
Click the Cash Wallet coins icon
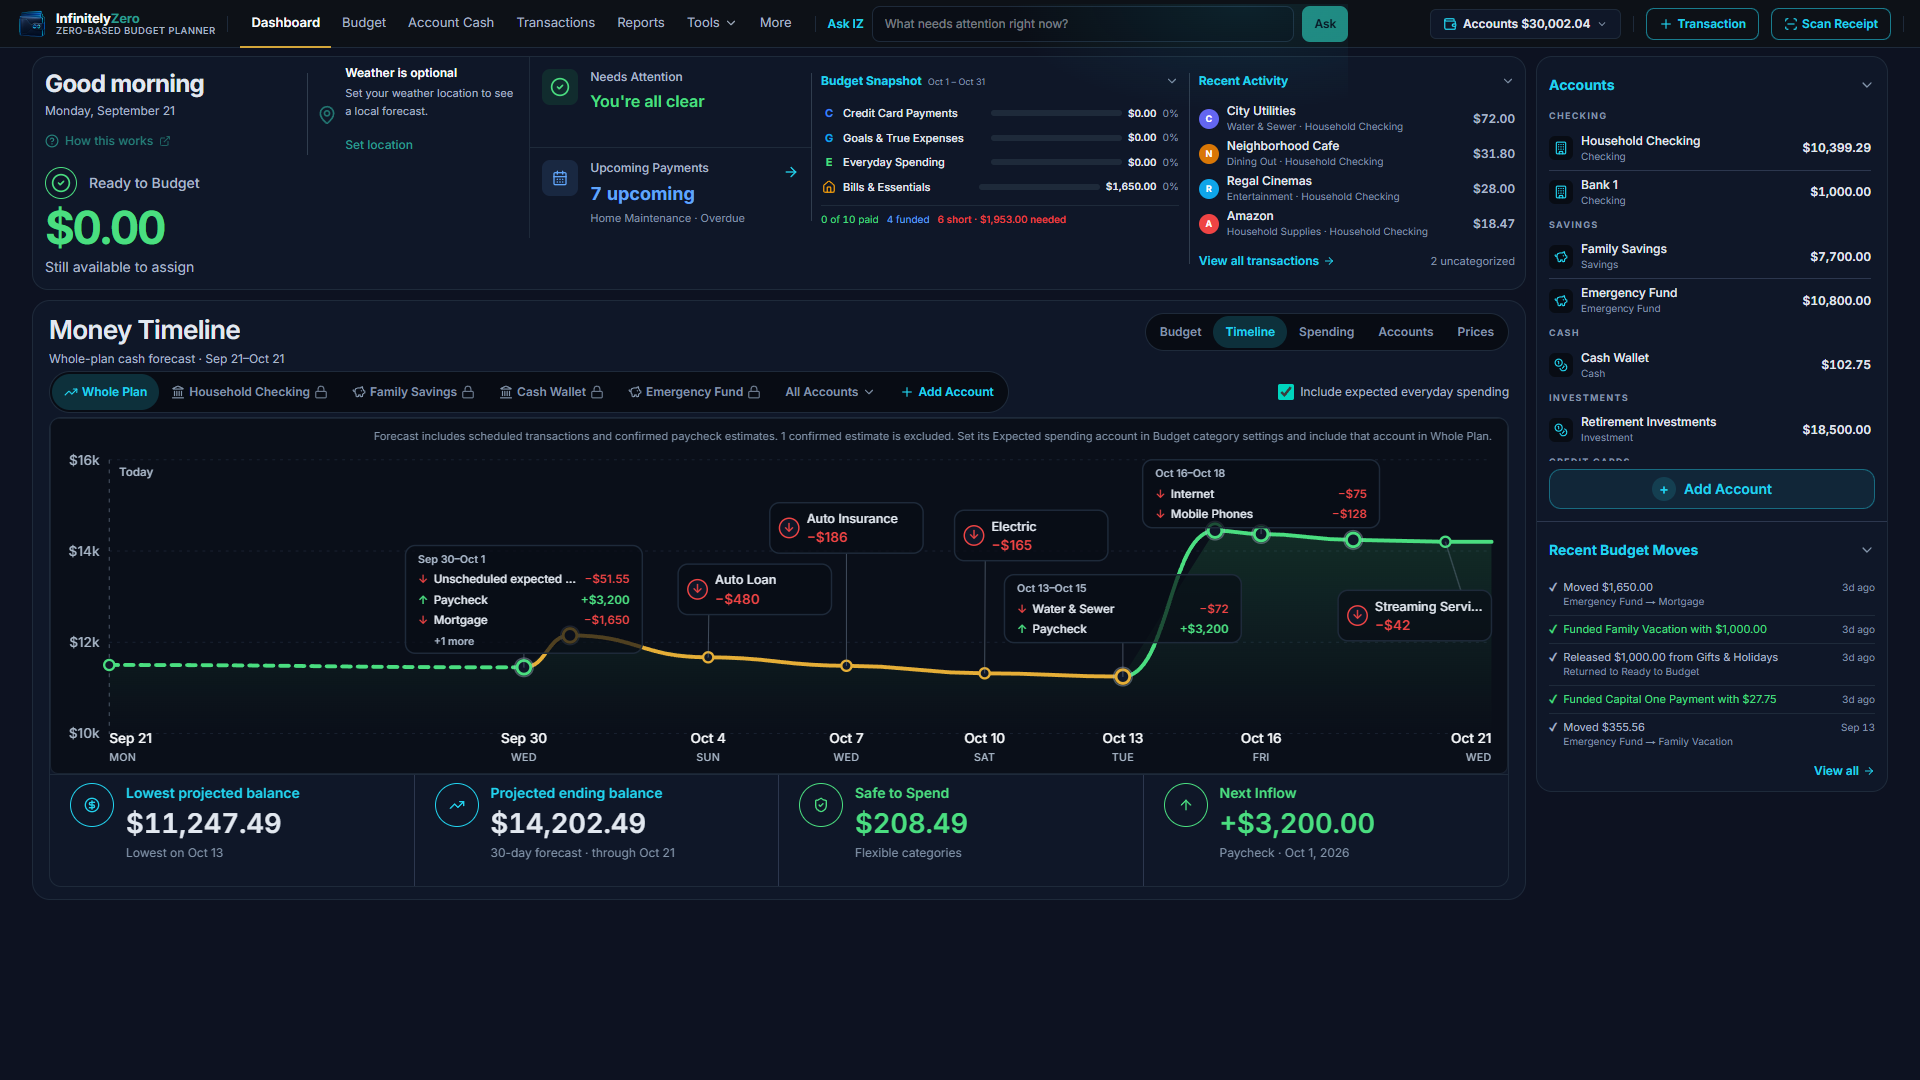coord(1560,365)
